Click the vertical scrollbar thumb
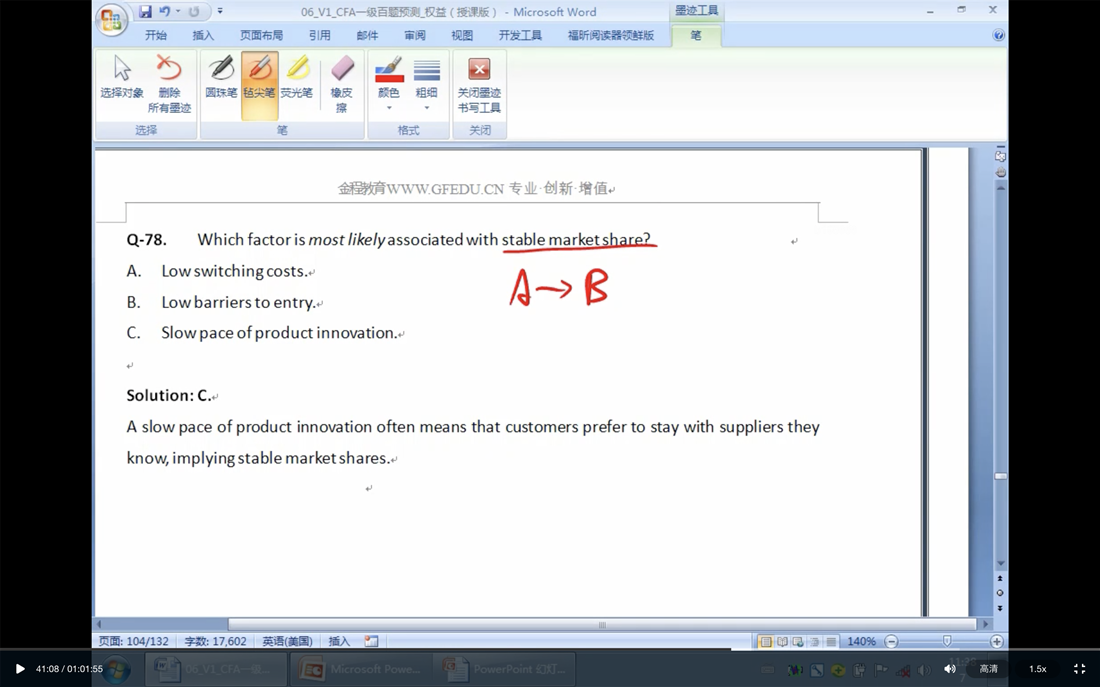 coord(1001,476)
